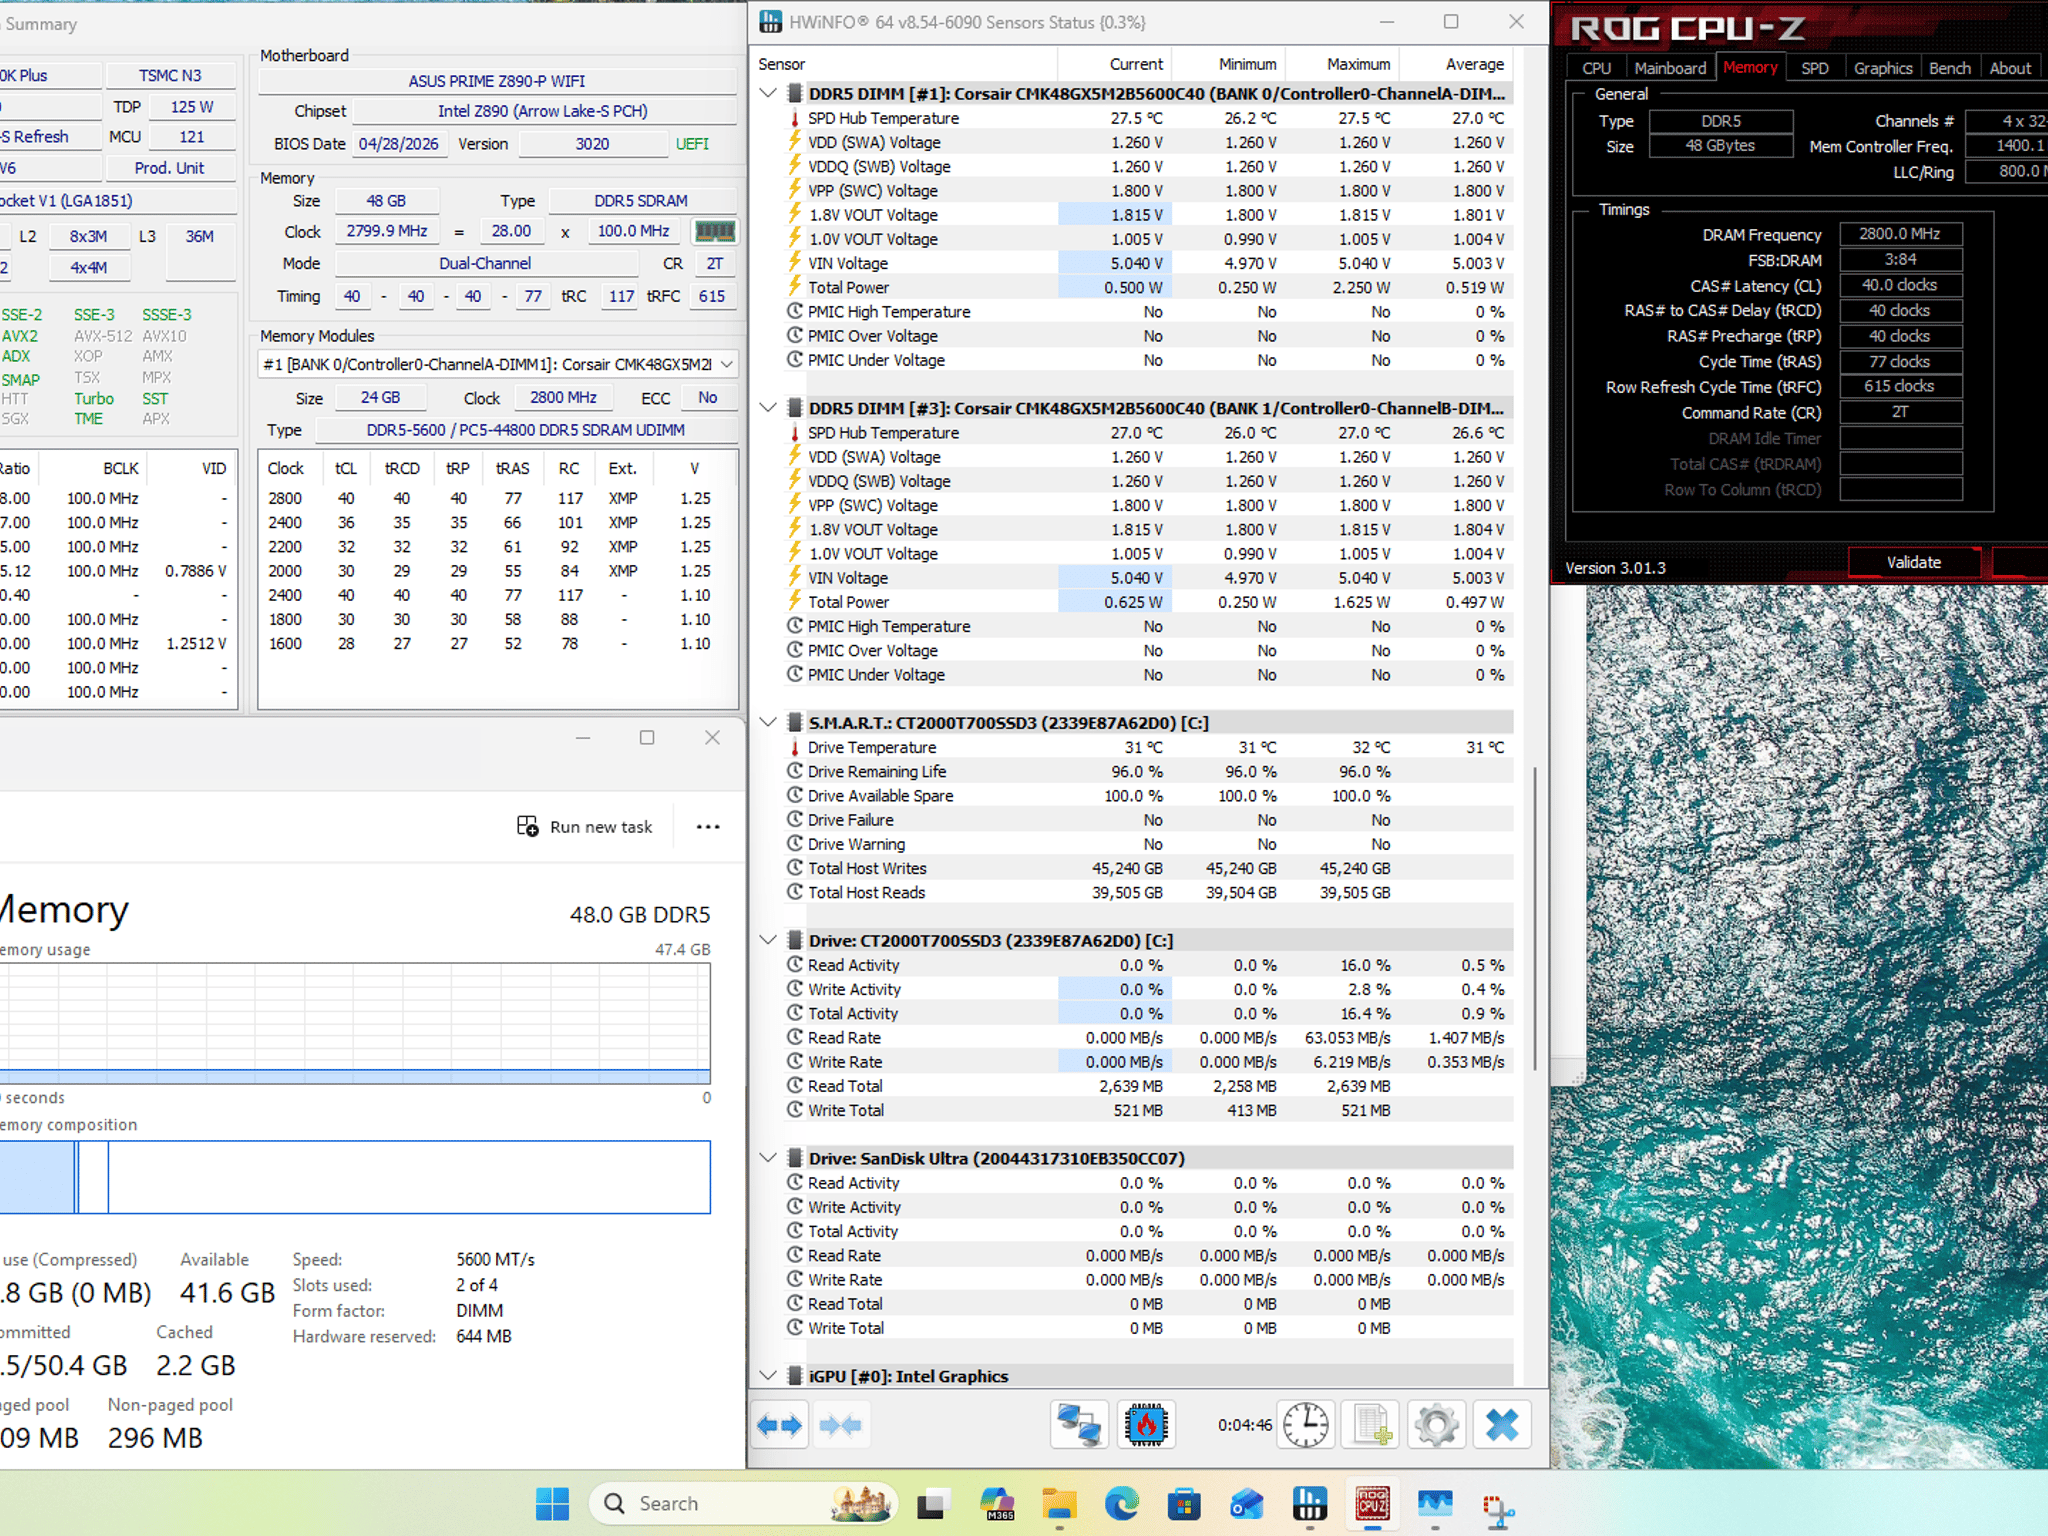This screenshot has height=1536, width=2048.
Task: Open the remote network monitoring icon in HWiNFO
Action: [x=1080, y=1425]
